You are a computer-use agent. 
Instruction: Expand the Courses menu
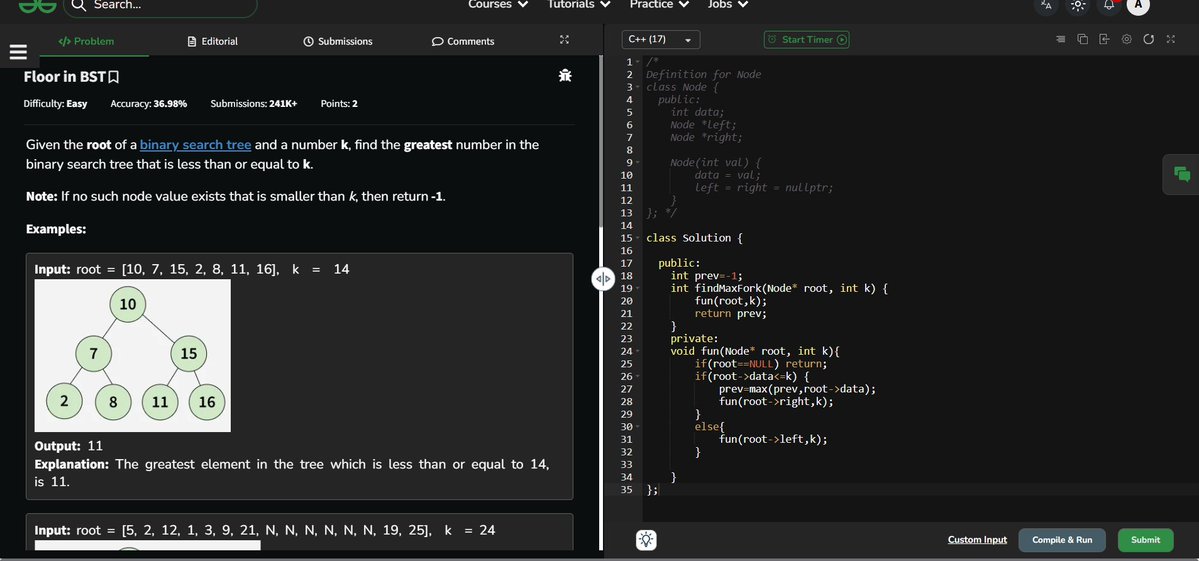pos(498,5)
